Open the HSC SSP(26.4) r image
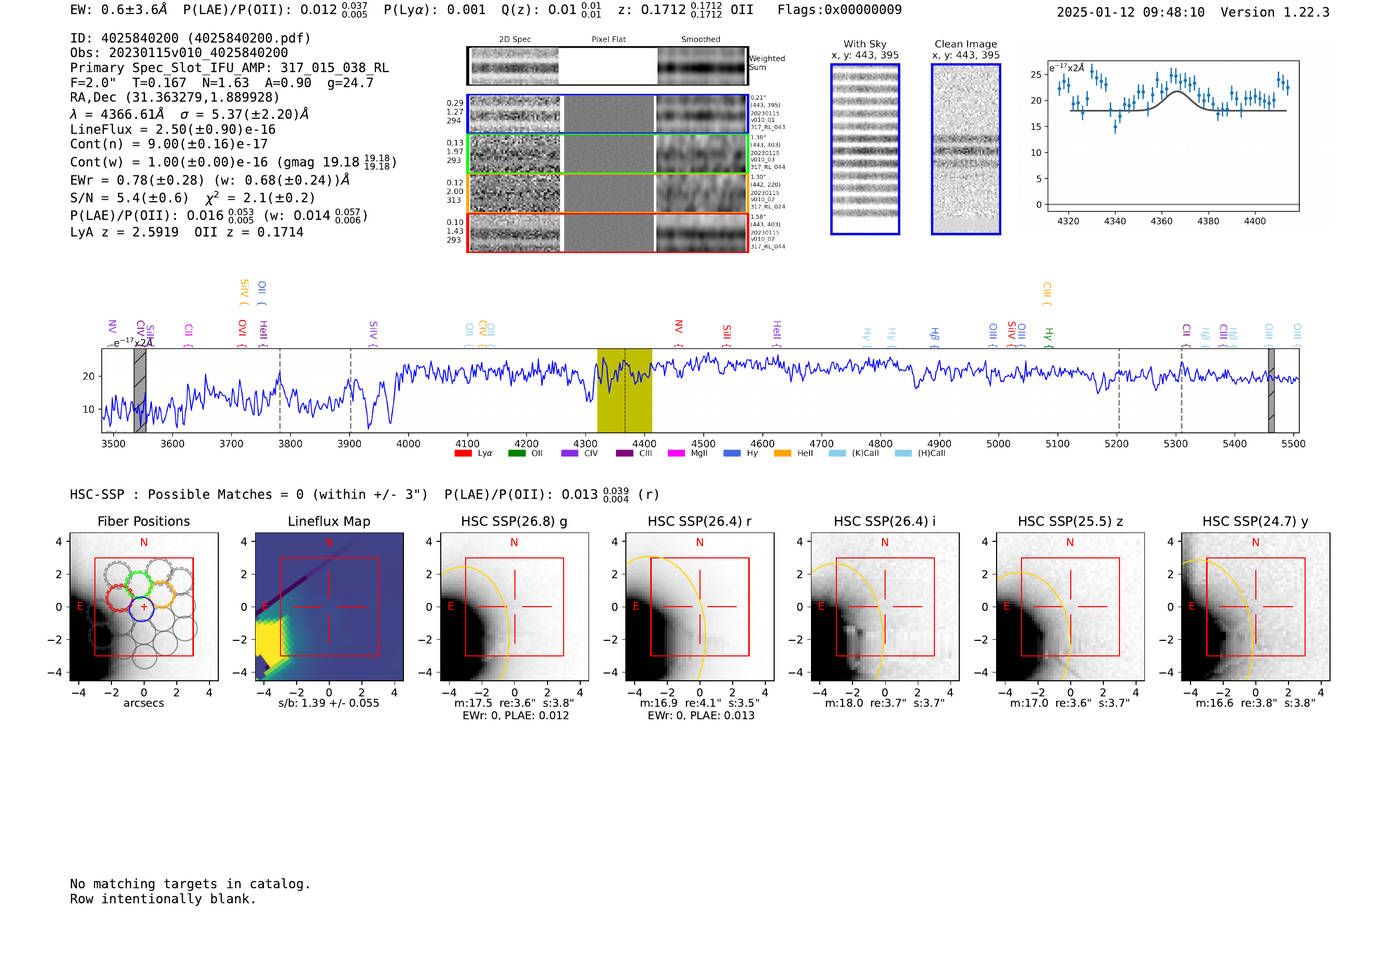 699,607
